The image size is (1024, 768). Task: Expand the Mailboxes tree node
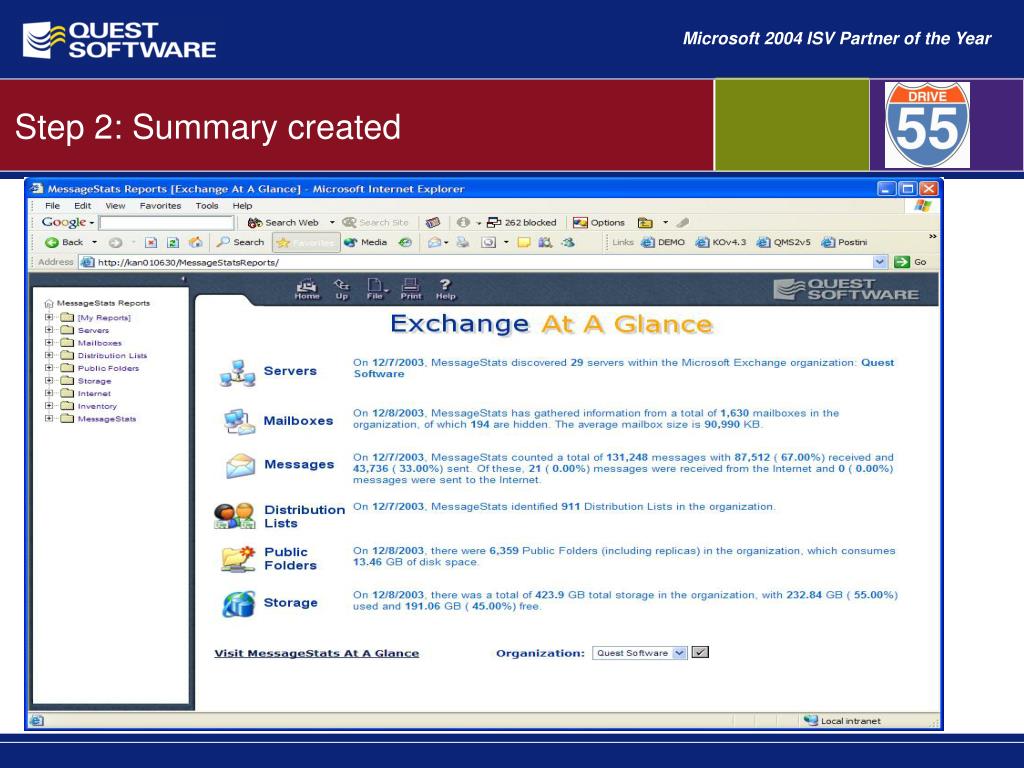48,342
